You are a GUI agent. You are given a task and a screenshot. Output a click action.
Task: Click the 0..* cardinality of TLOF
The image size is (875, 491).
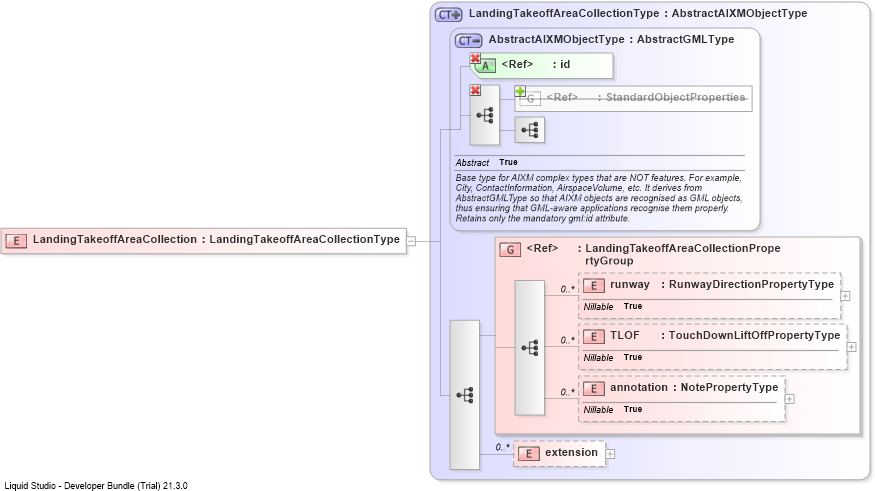pos(568,340)
